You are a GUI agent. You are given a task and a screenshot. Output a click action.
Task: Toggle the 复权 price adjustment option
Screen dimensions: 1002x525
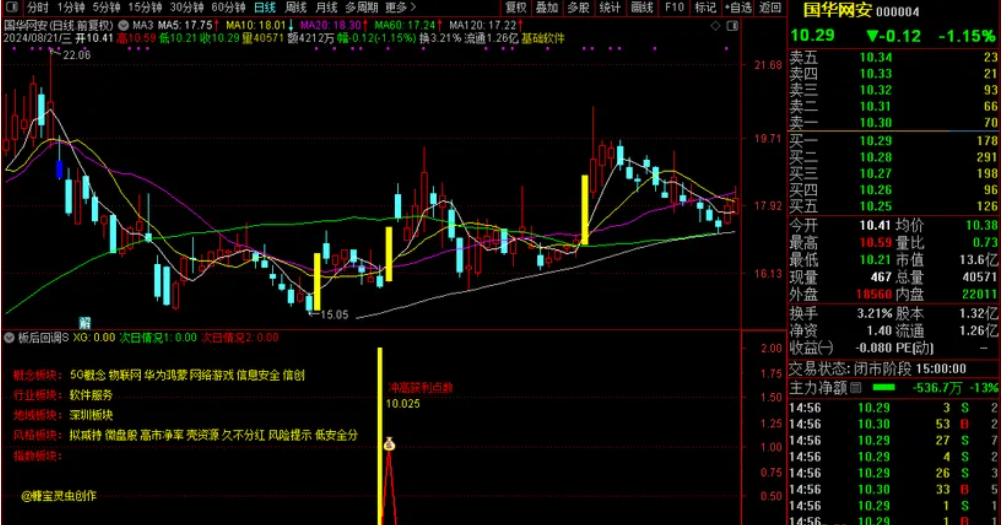516,7
